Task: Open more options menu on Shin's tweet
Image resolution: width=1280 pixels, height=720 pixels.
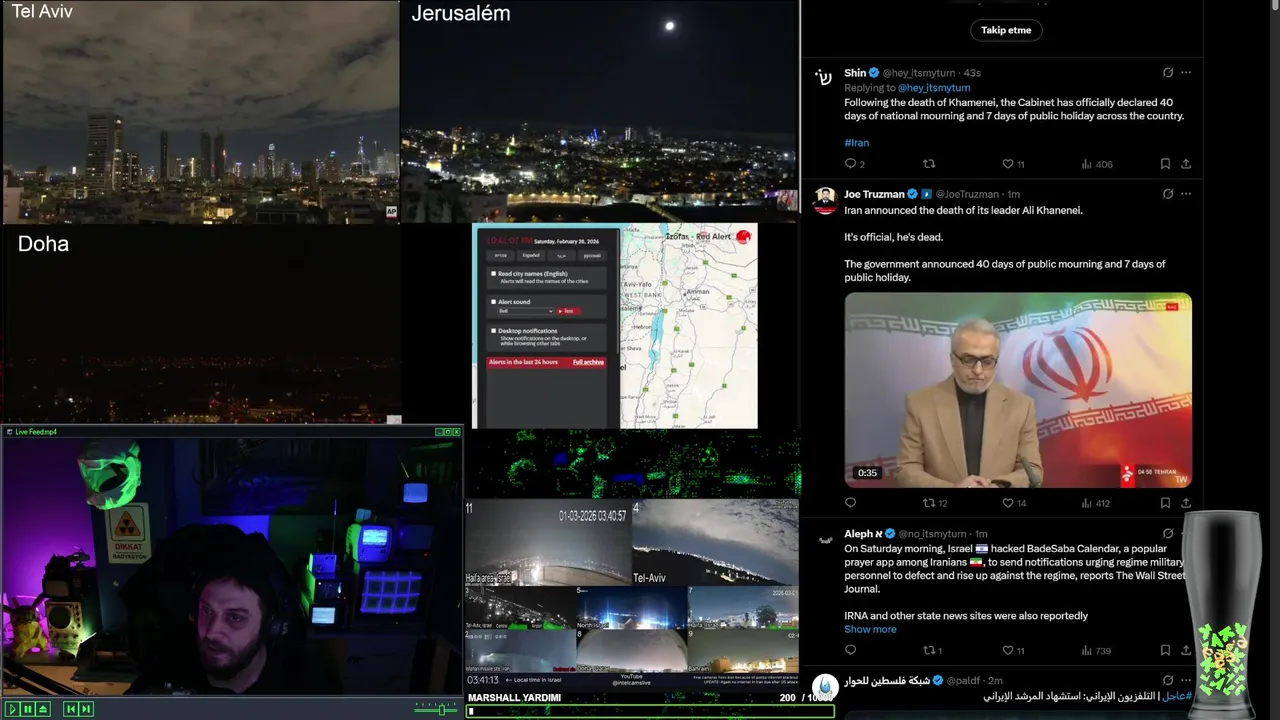Action: click(x=1186, y=73)
